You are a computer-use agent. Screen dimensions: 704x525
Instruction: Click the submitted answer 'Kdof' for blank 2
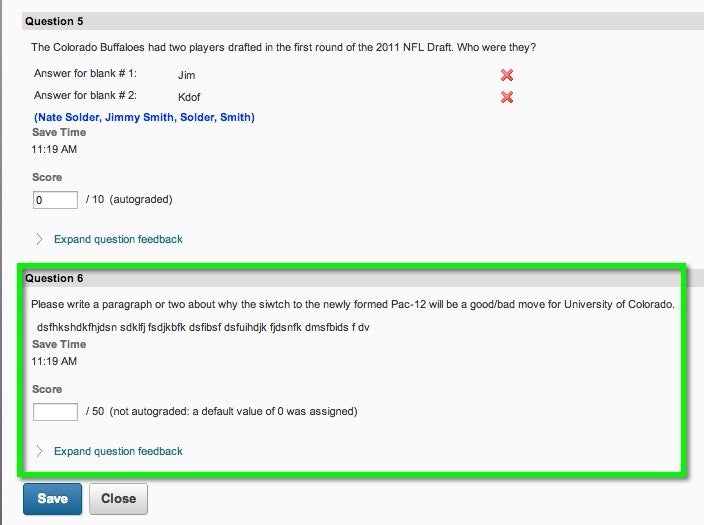point(189,97)
